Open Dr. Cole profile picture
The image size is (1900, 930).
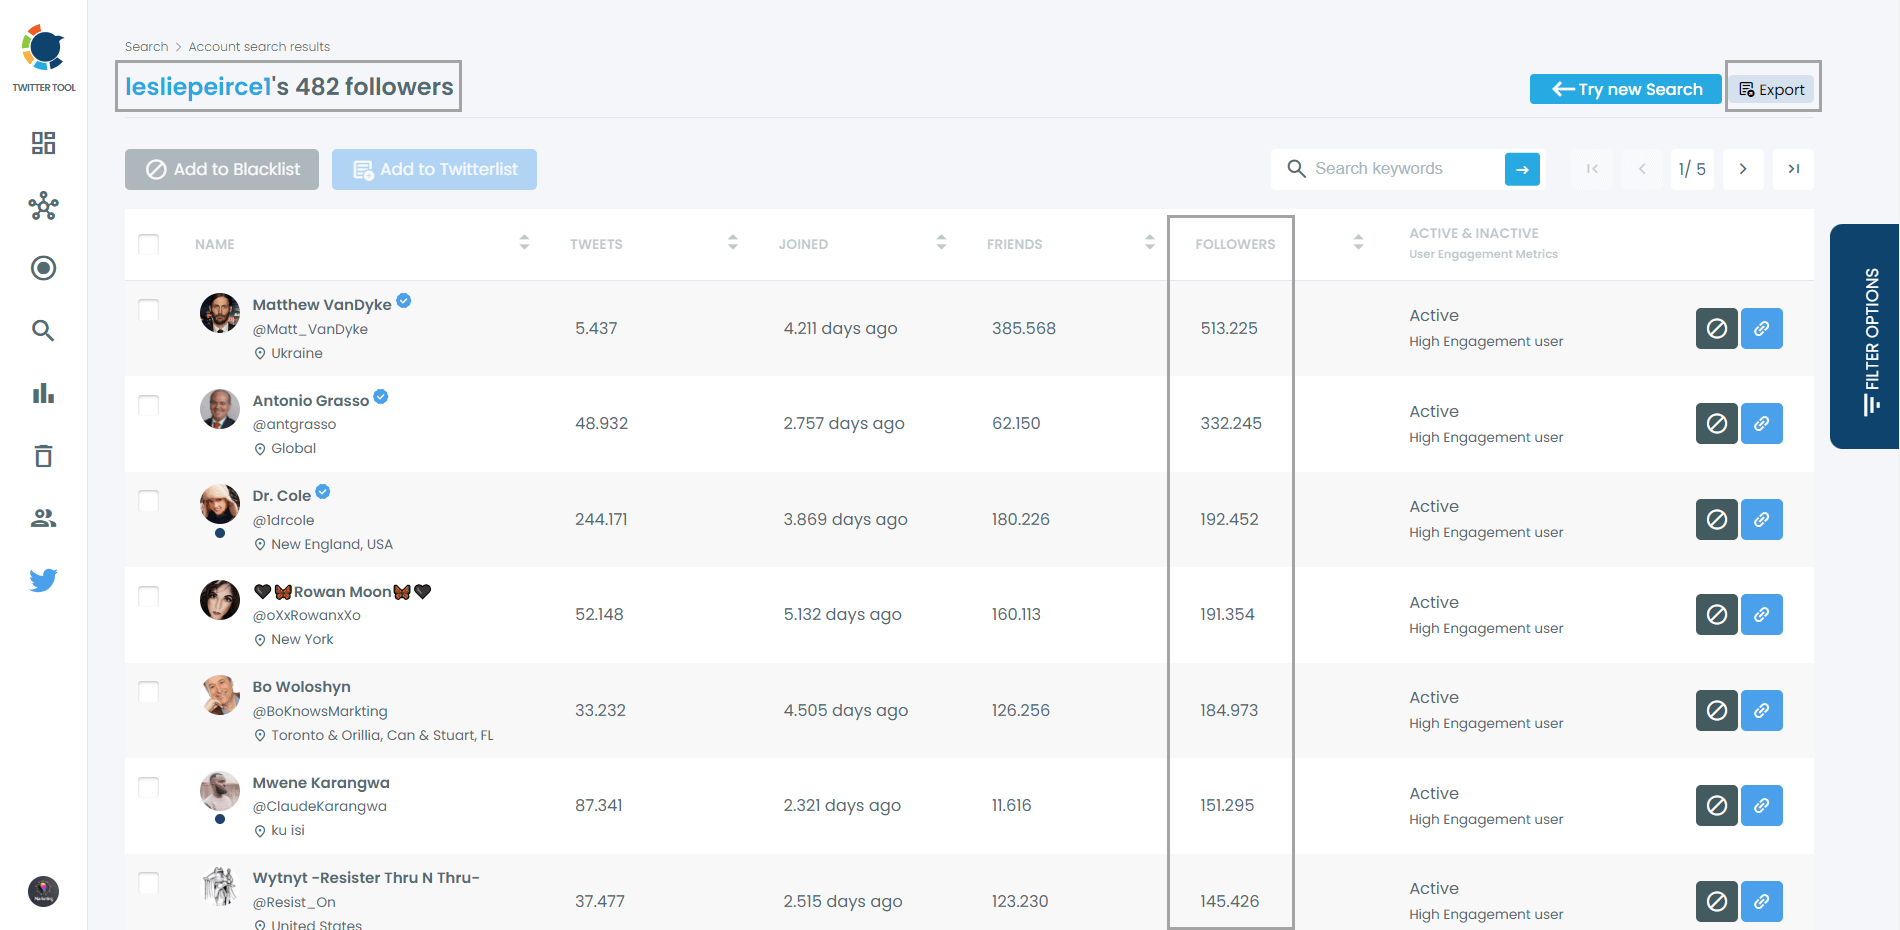tap(220, 504)
